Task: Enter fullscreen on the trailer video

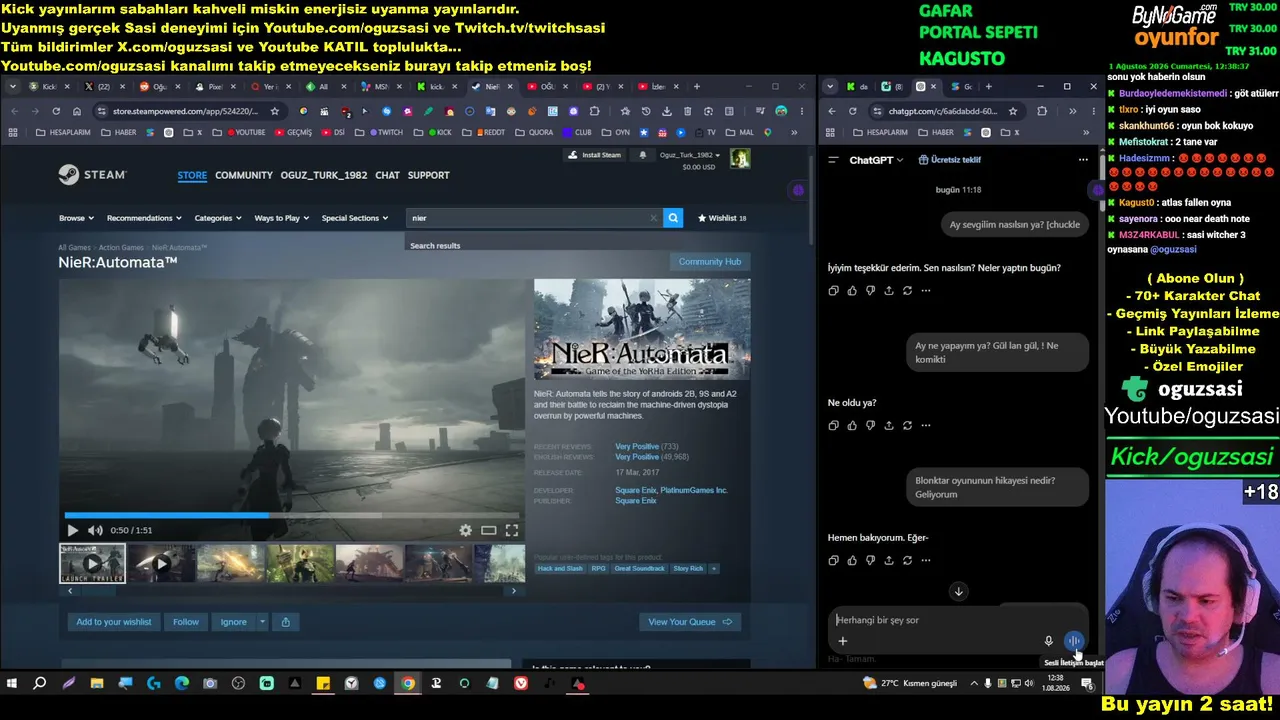Action: click(512, 530)
